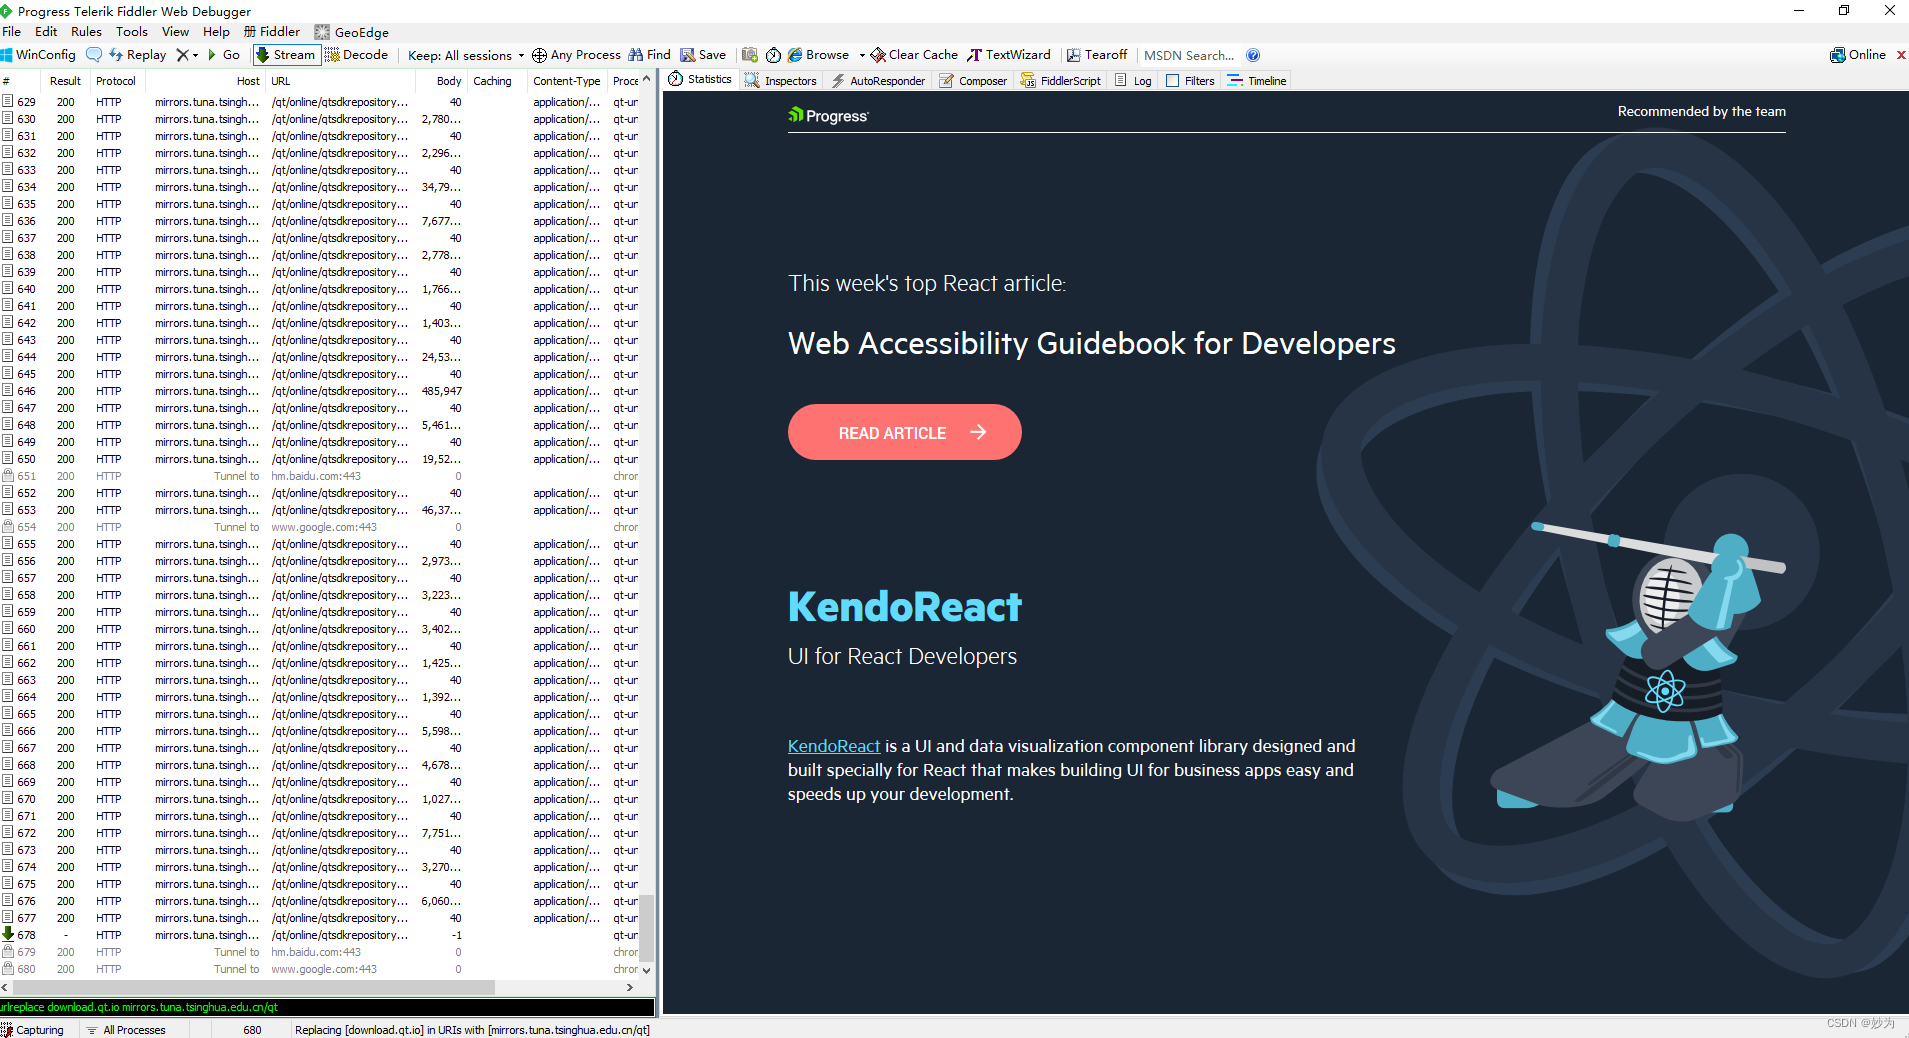This screenshot has height=1038, width=1909.
Task: Click the Remove sessions X icon
Action: 182,55
